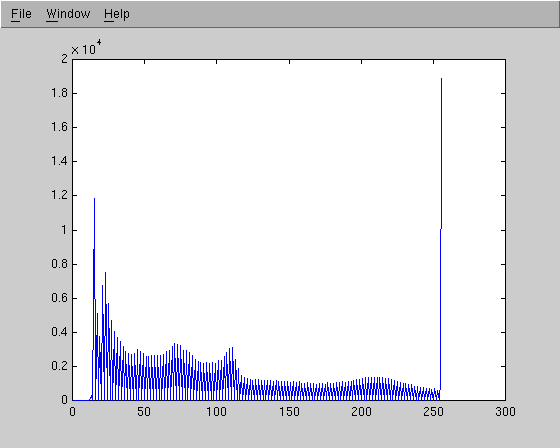The image size is (560, 448).
Task: Open the Help menu
Action: [x=116, y=14]
